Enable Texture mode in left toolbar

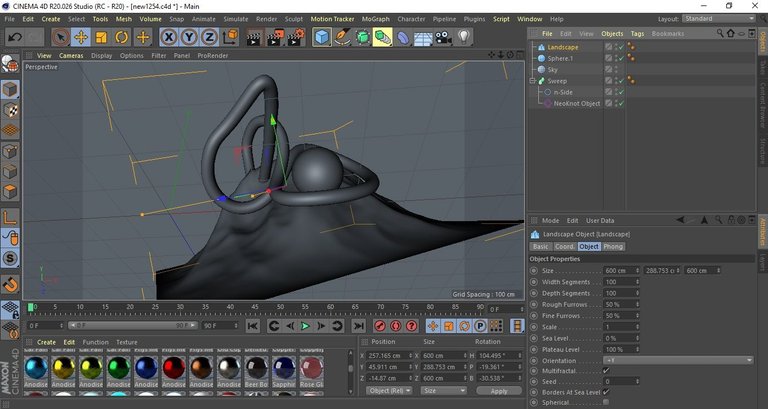coord(10,110)
